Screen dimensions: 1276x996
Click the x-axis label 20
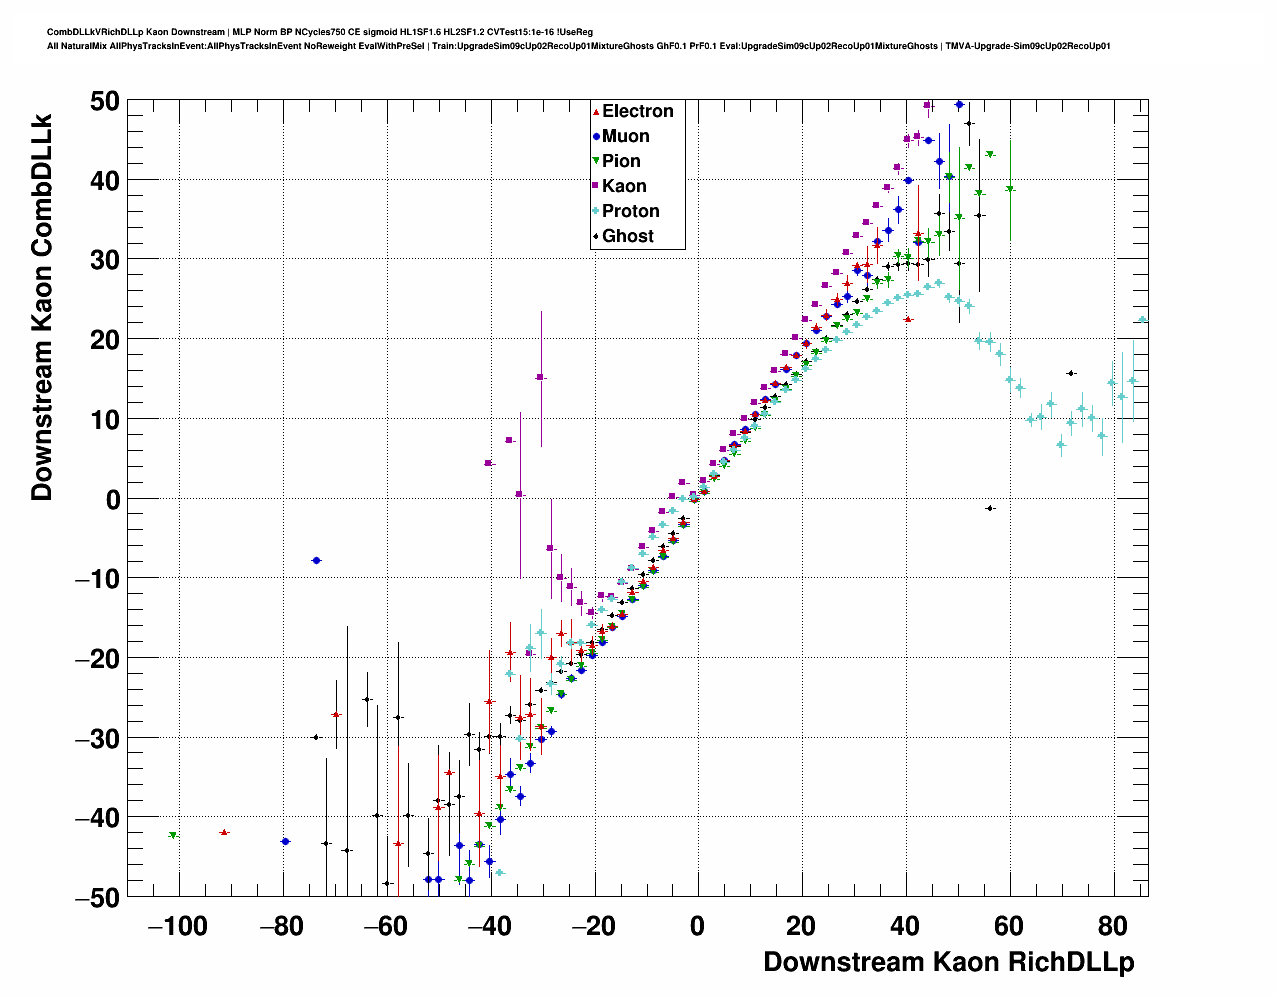(801, 926)
